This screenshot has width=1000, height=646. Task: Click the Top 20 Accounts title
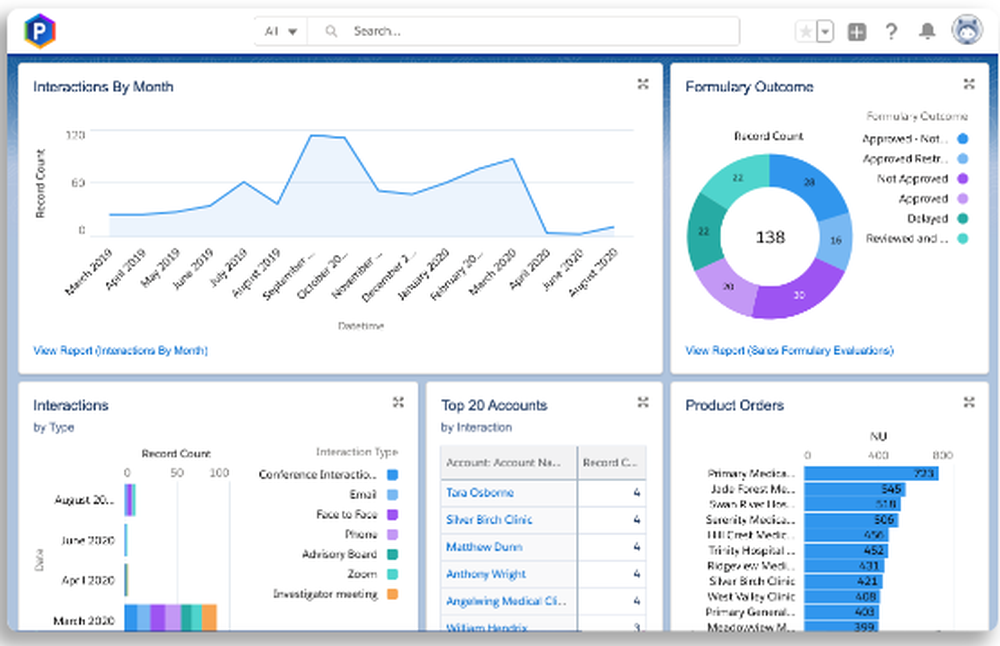pyautogui.click(x=494, y=406)
